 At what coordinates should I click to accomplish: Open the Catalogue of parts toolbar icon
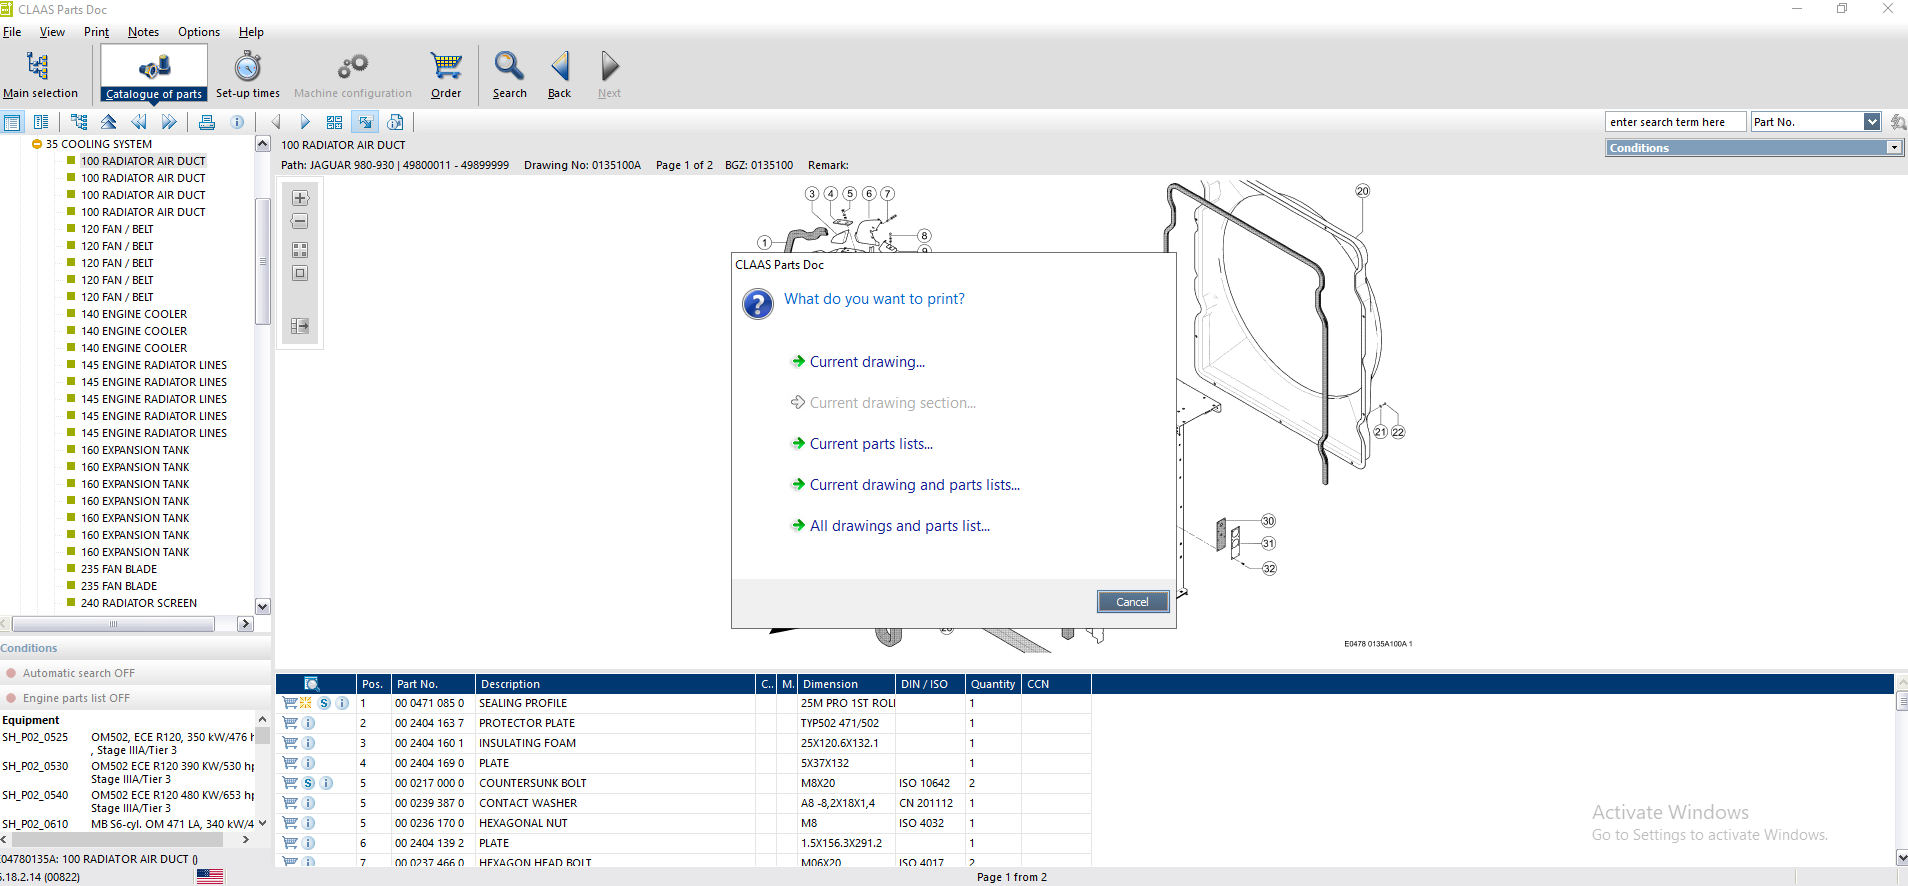(x=154, y=74)
